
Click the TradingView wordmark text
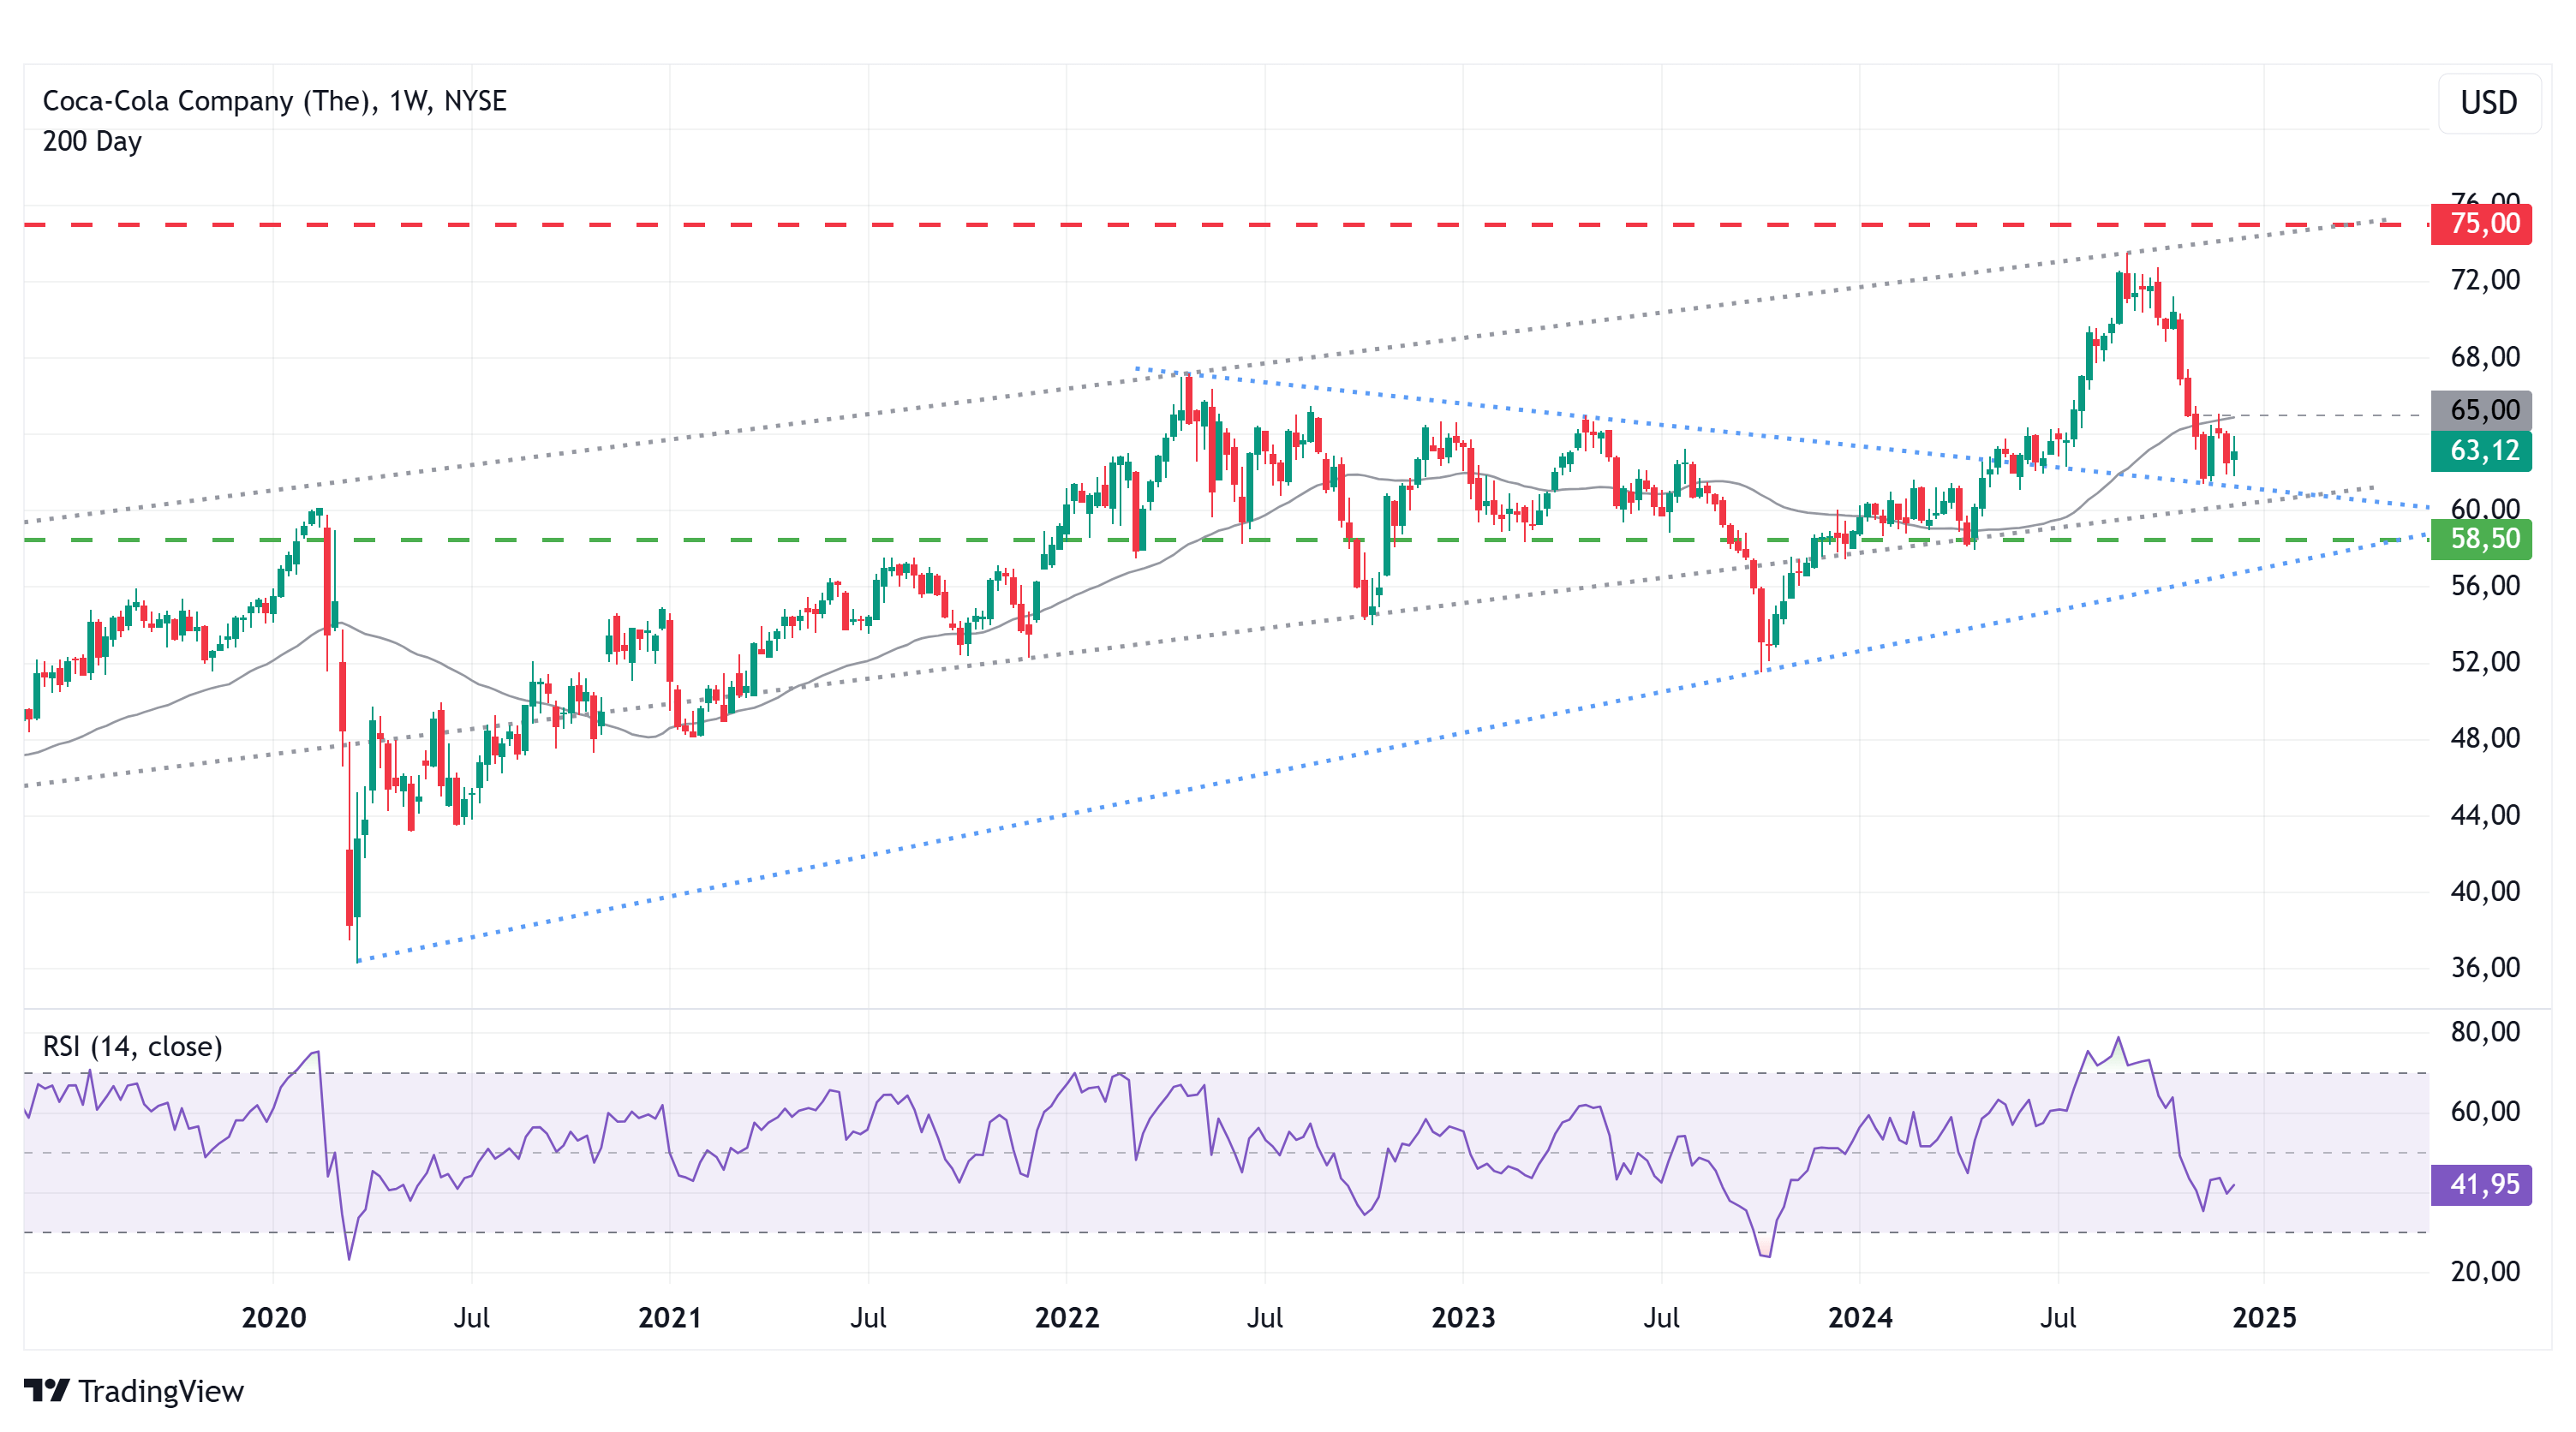pos(161,1391)
